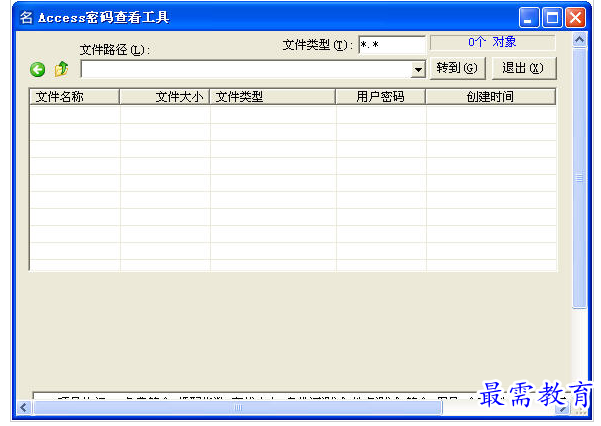Click the vertical scrollbar thumb
Viewport: 601px width, 426px height.
(580, 178)
